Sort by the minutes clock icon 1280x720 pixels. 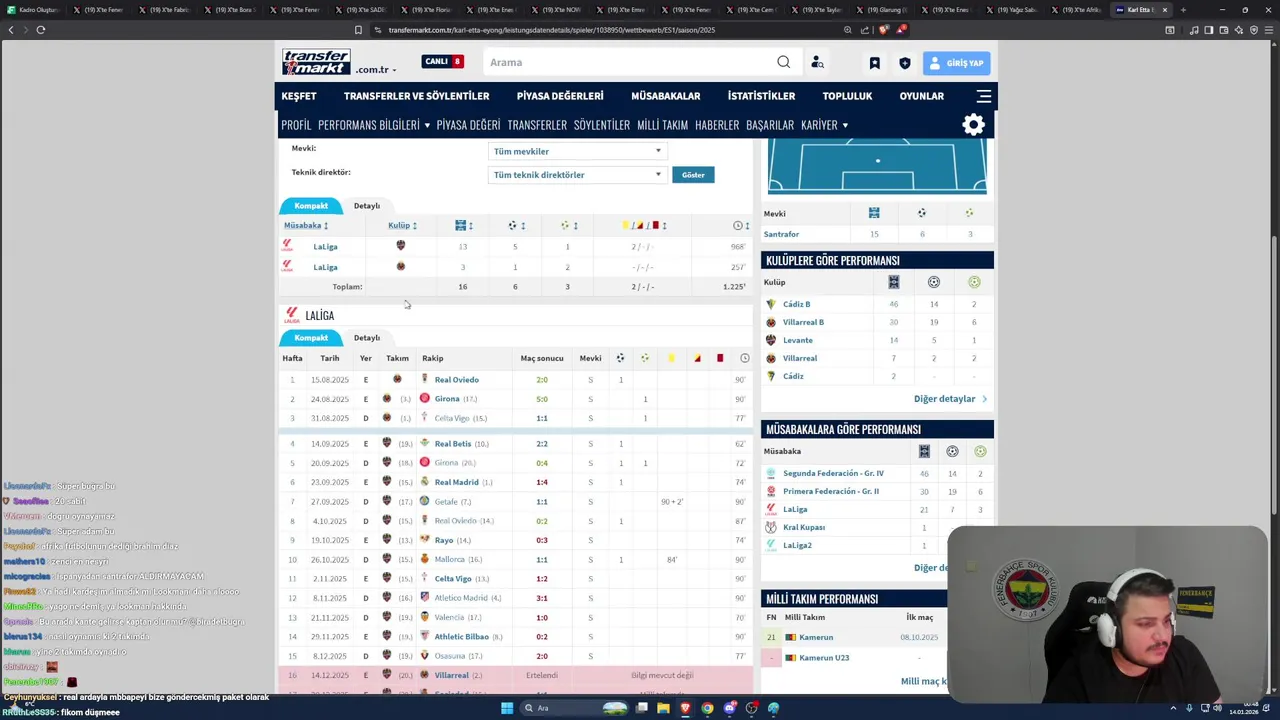coord(737,225)
